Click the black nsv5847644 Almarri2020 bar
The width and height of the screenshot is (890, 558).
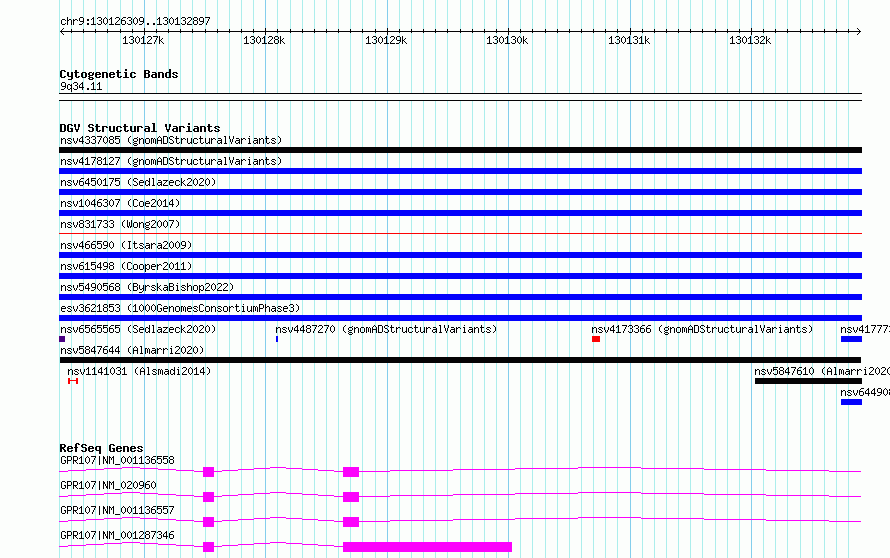pyautogui.click(x=460, y=360)
